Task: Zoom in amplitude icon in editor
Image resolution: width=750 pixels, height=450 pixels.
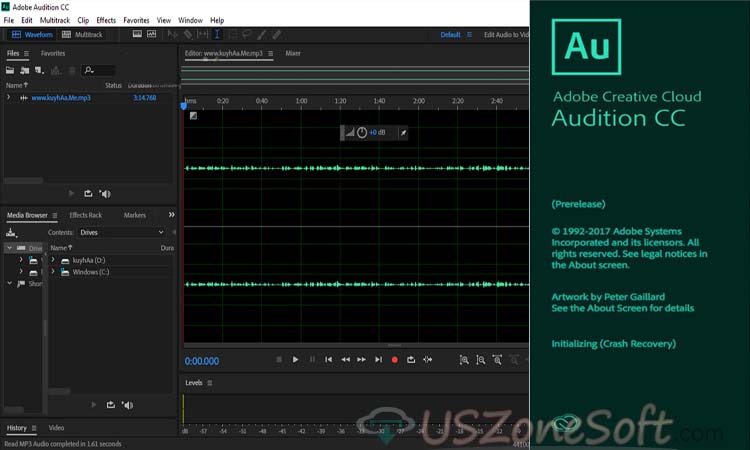Action: pyautogui.click(x=464, y=360)
